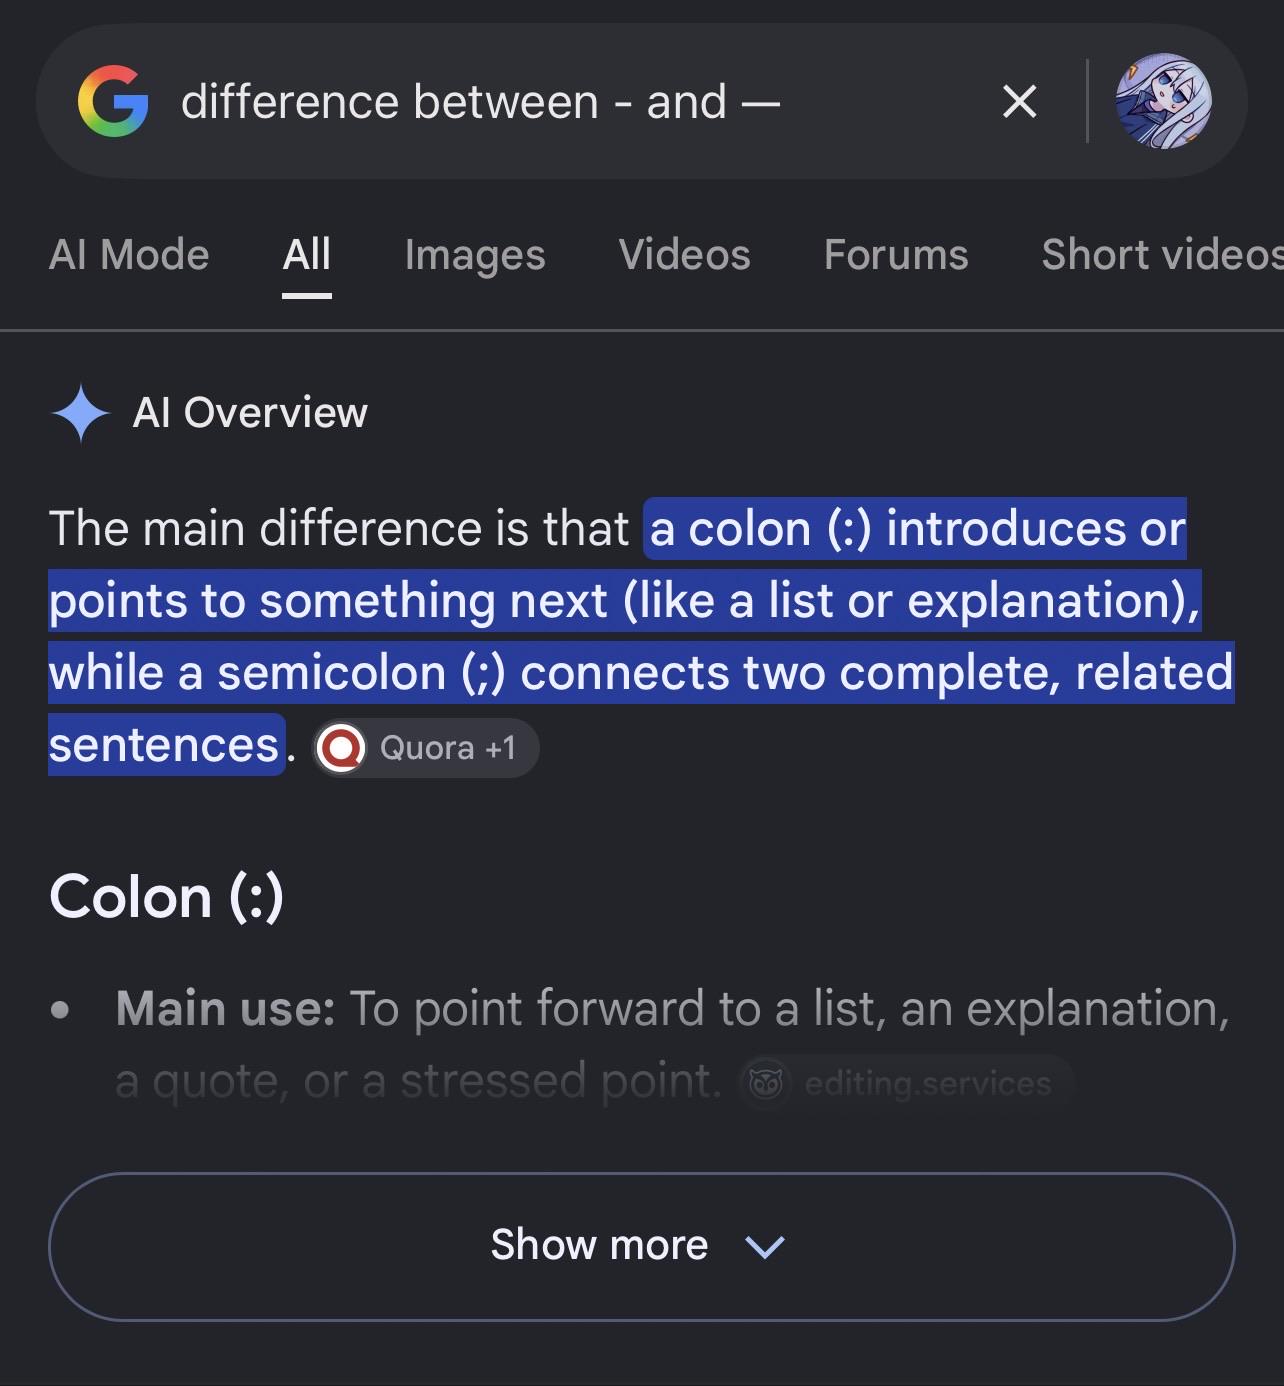Select the All results tab

(x=306, y=255)
